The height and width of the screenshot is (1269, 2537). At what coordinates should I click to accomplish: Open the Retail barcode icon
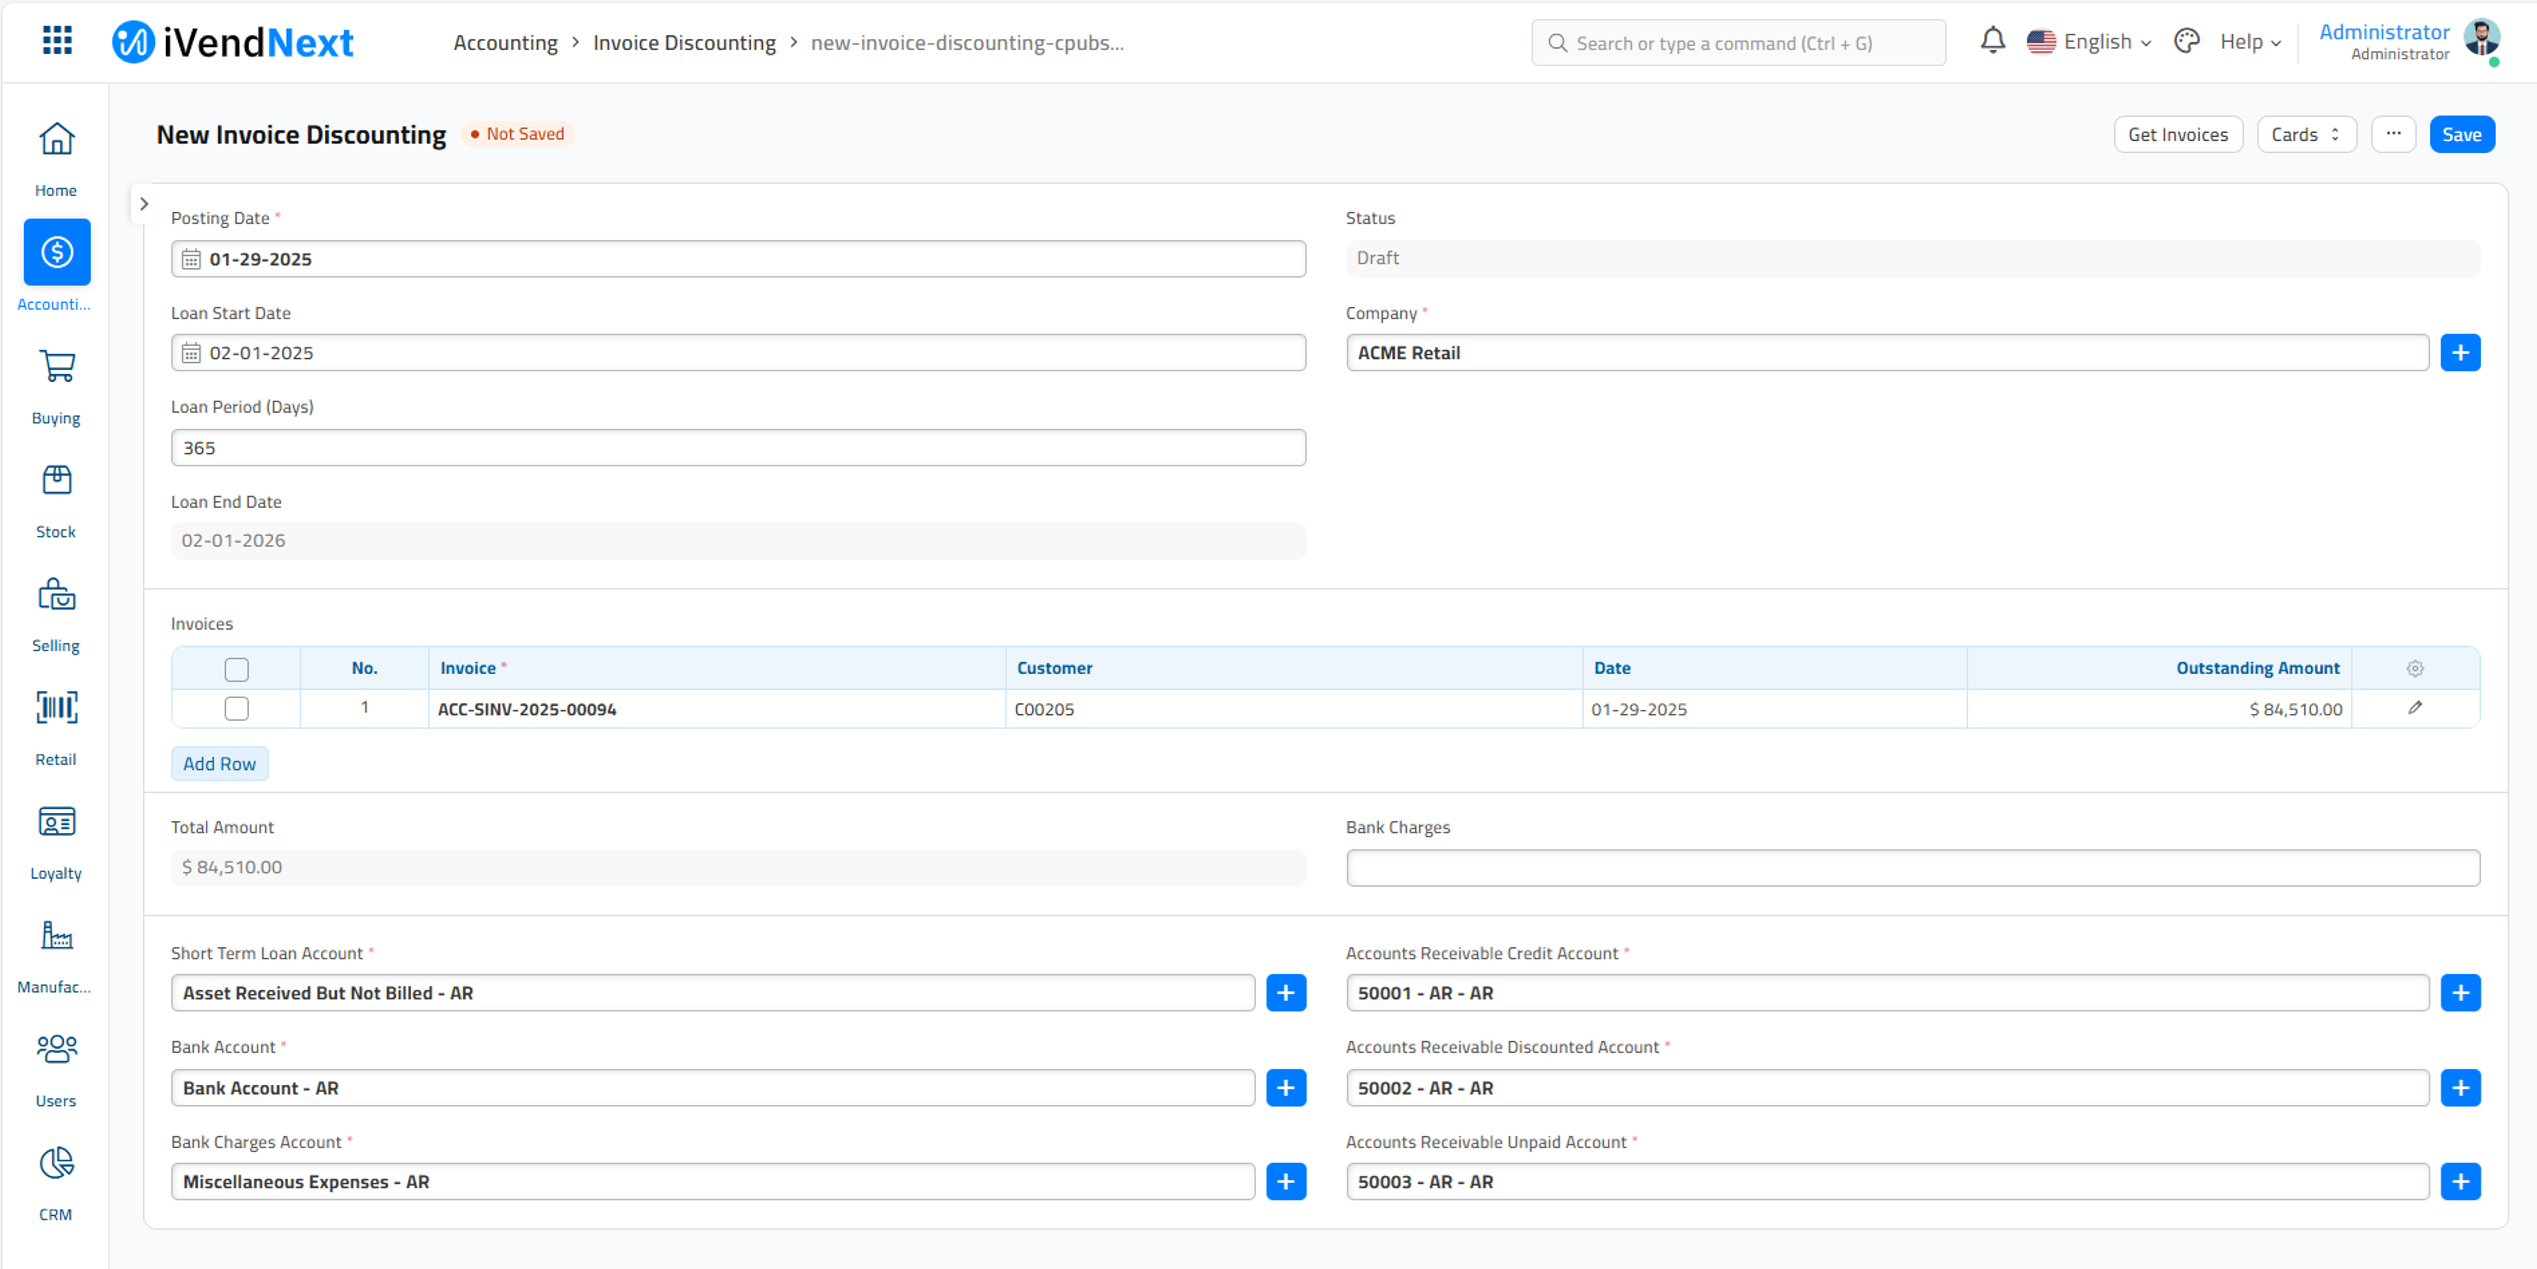click(56, 707)
